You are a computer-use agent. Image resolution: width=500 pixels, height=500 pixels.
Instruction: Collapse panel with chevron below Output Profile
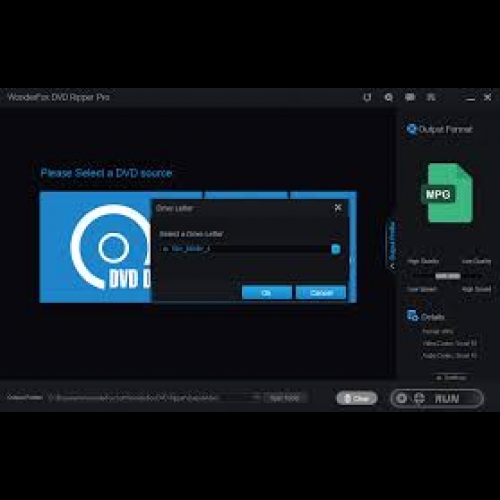(392, 266)
